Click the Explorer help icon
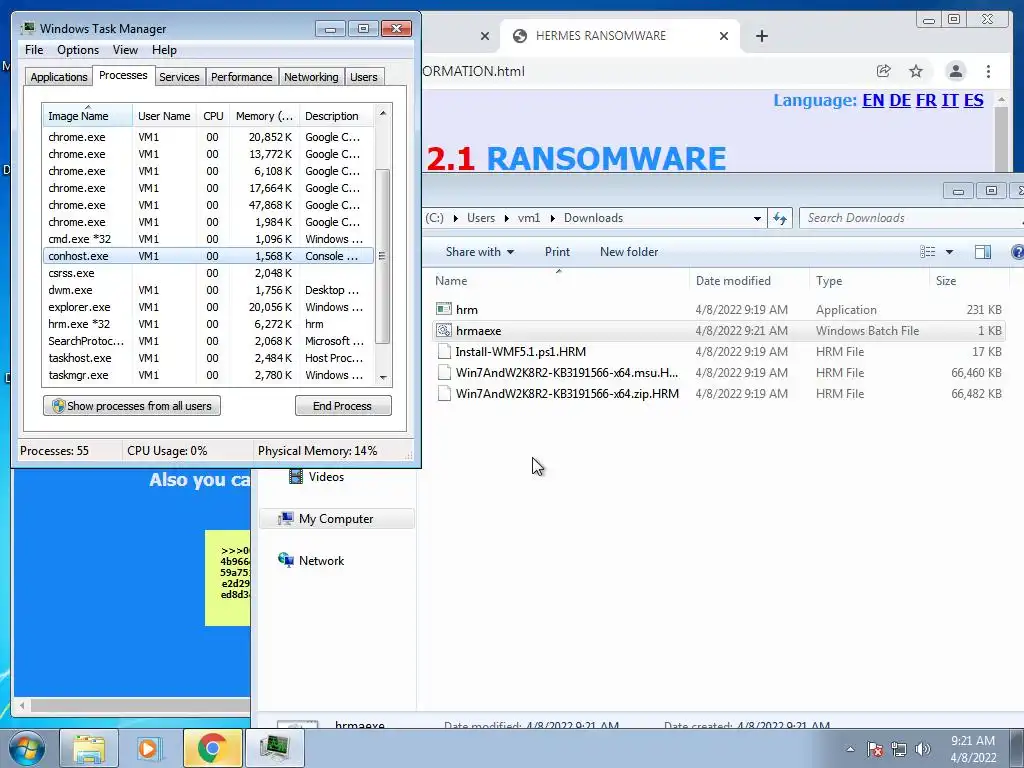 pyautogui.click(x=1017, y=252)
